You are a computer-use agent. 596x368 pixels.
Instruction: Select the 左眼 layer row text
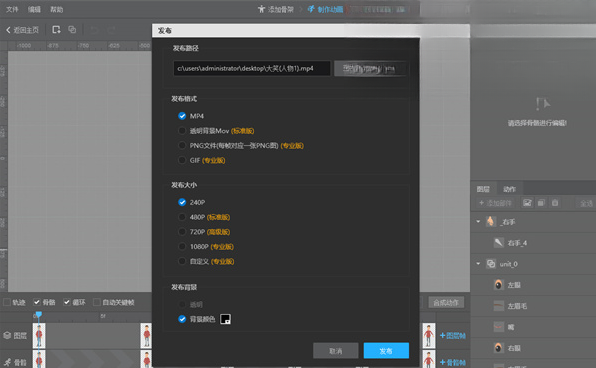pos(514,285)
